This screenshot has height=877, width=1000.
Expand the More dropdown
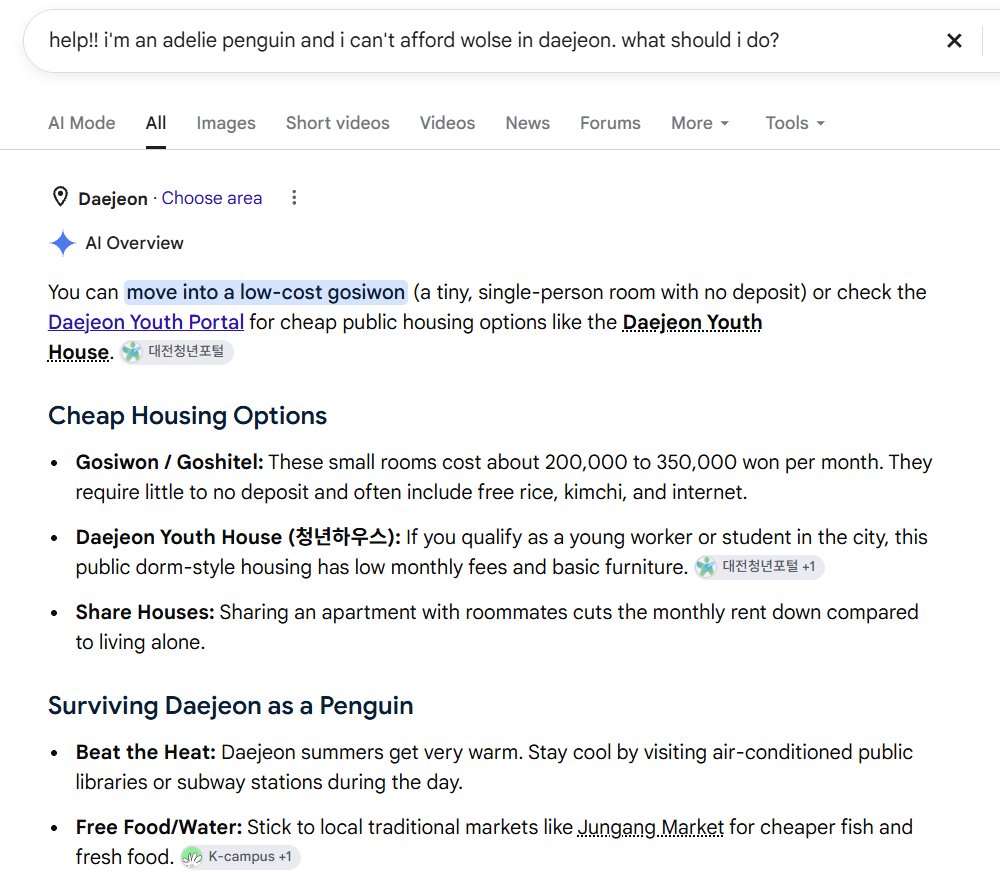(700, 123)
